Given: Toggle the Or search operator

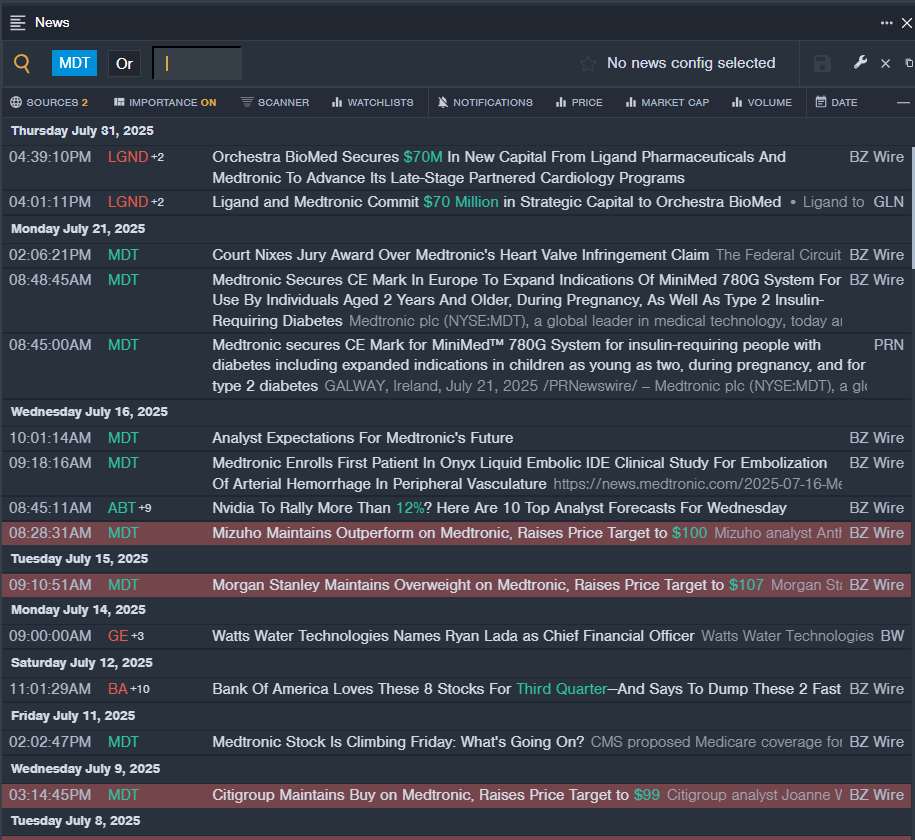Looking at the screenshot, I should tap(124, 63).
